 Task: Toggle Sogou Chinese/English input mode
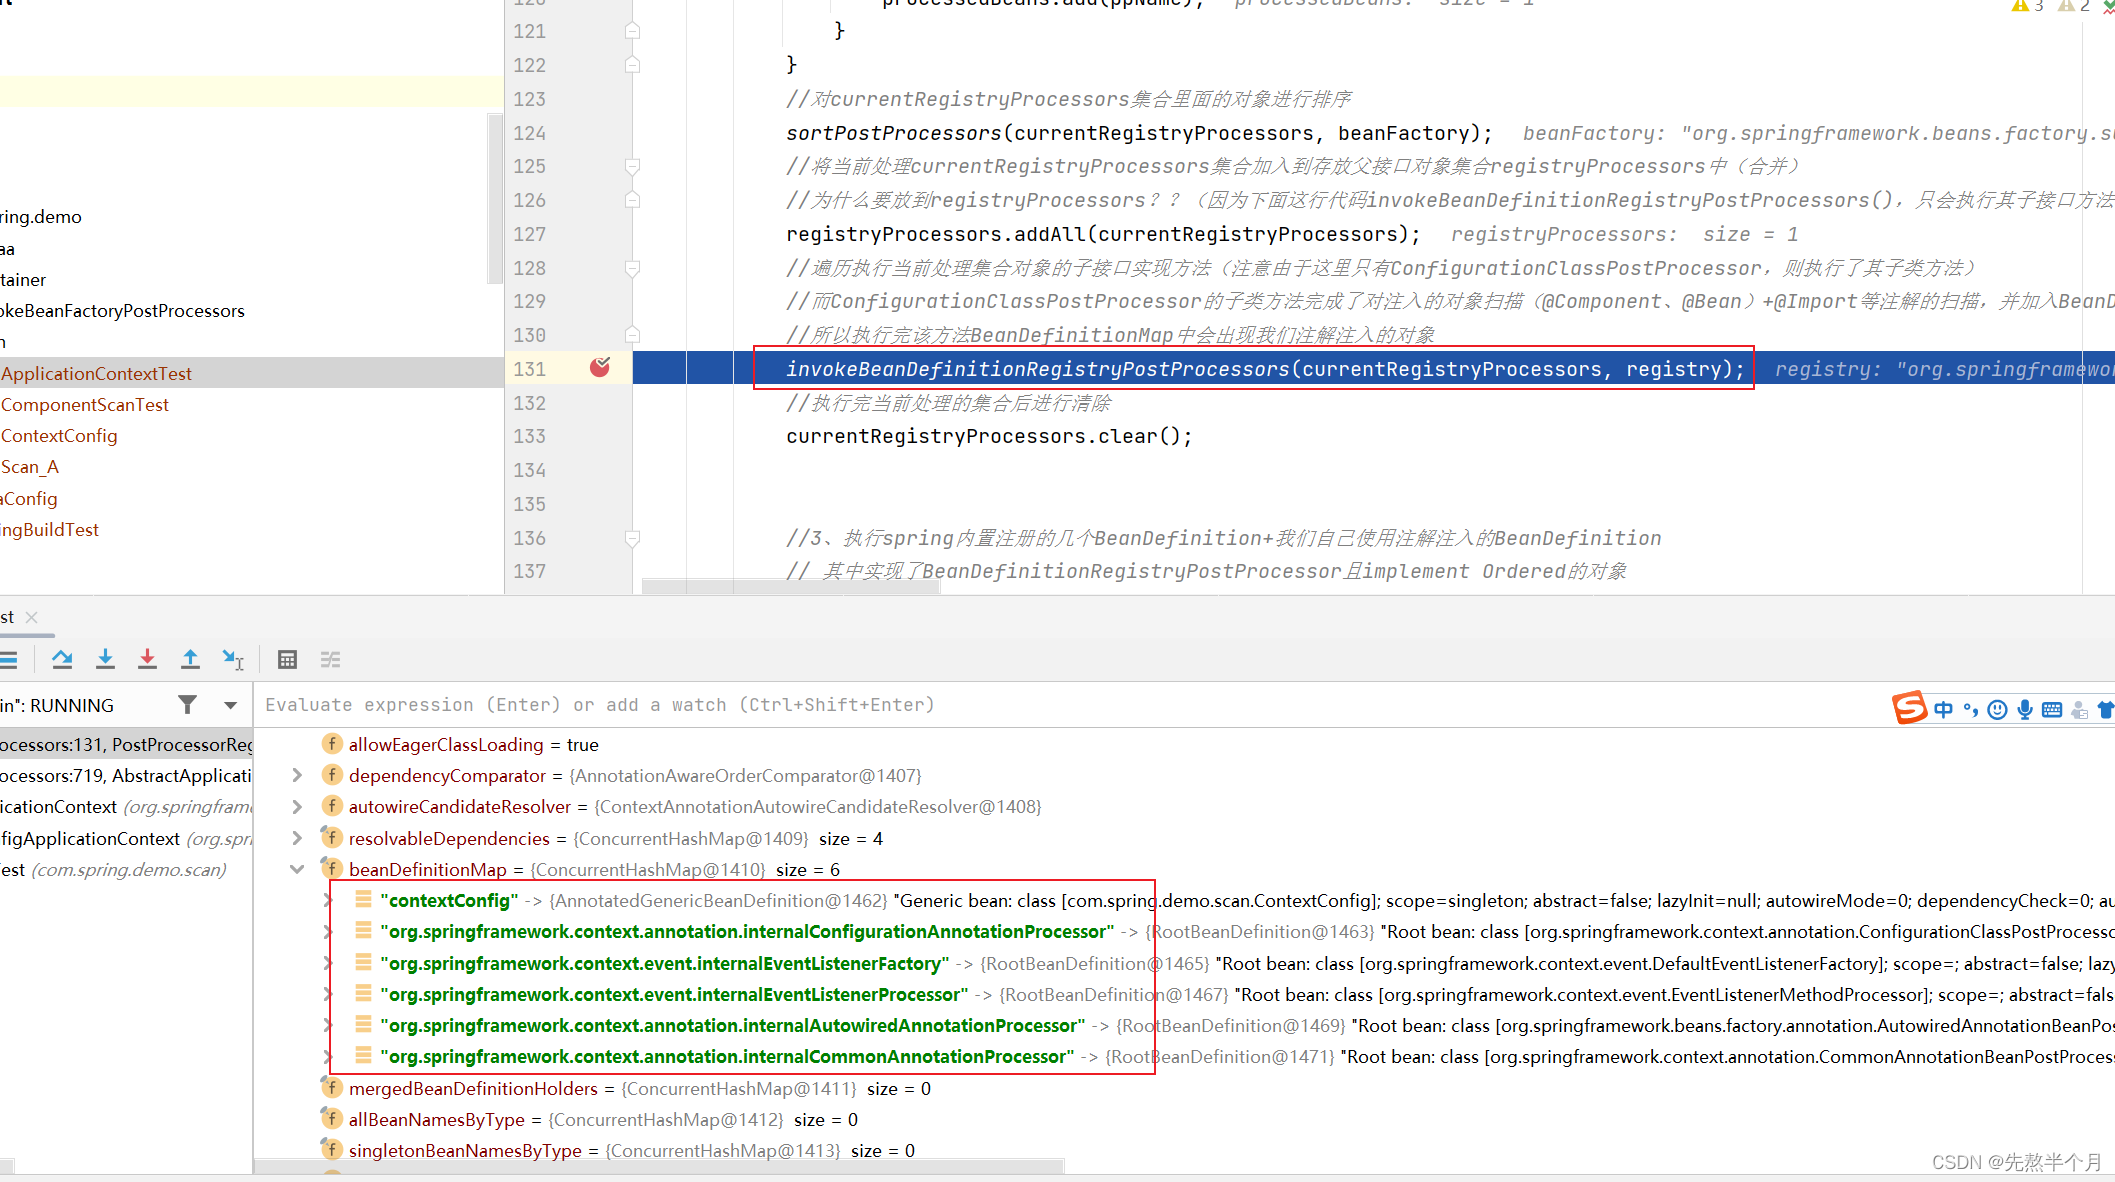coord(1943,709)
